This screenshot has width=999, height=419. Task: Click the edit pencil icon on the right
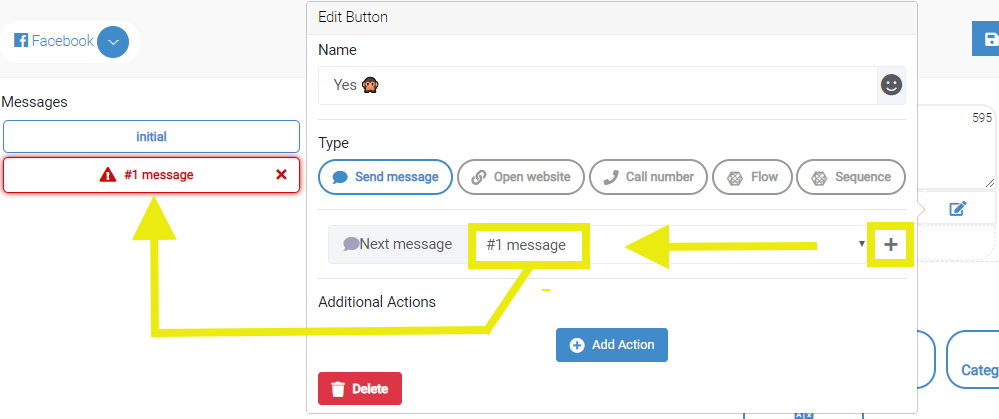958,208
